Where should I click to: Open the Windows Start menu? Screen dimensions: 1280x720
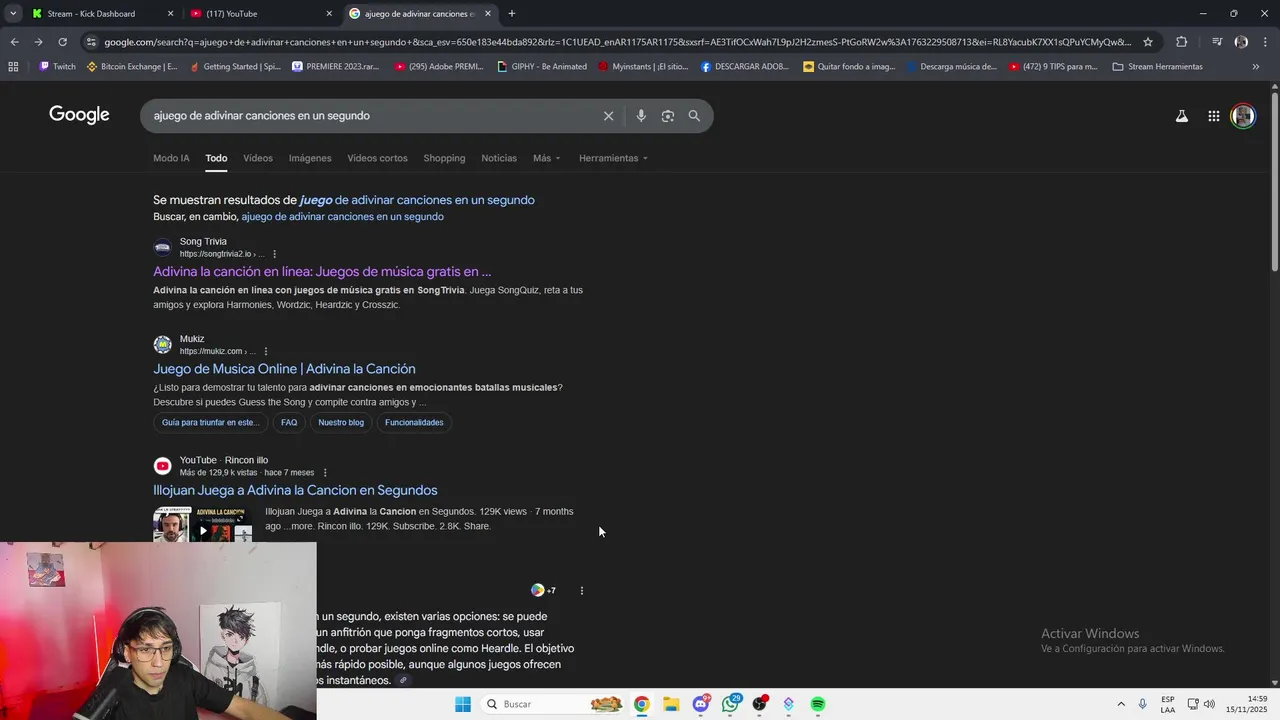[463, 704]
